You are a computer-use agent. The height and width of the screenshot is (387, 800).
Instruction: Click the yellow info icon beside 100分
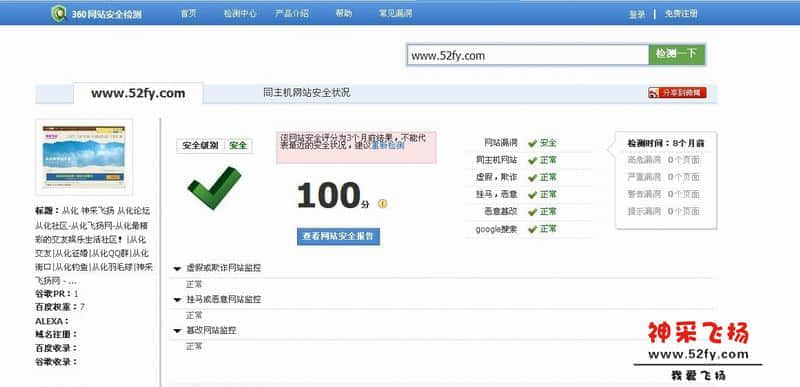click(383, 203)
